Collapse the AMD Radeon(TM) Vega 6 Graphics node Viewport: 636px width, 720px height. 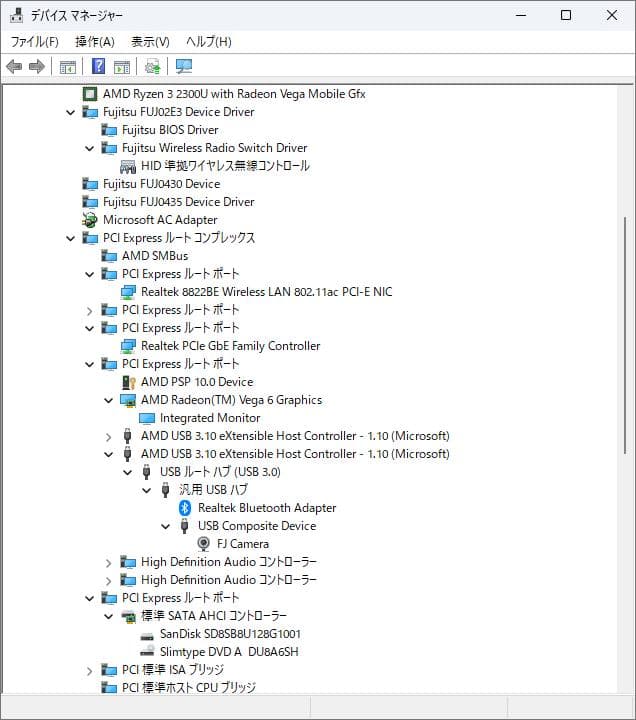pyautogui.click(x=108, y=400)
